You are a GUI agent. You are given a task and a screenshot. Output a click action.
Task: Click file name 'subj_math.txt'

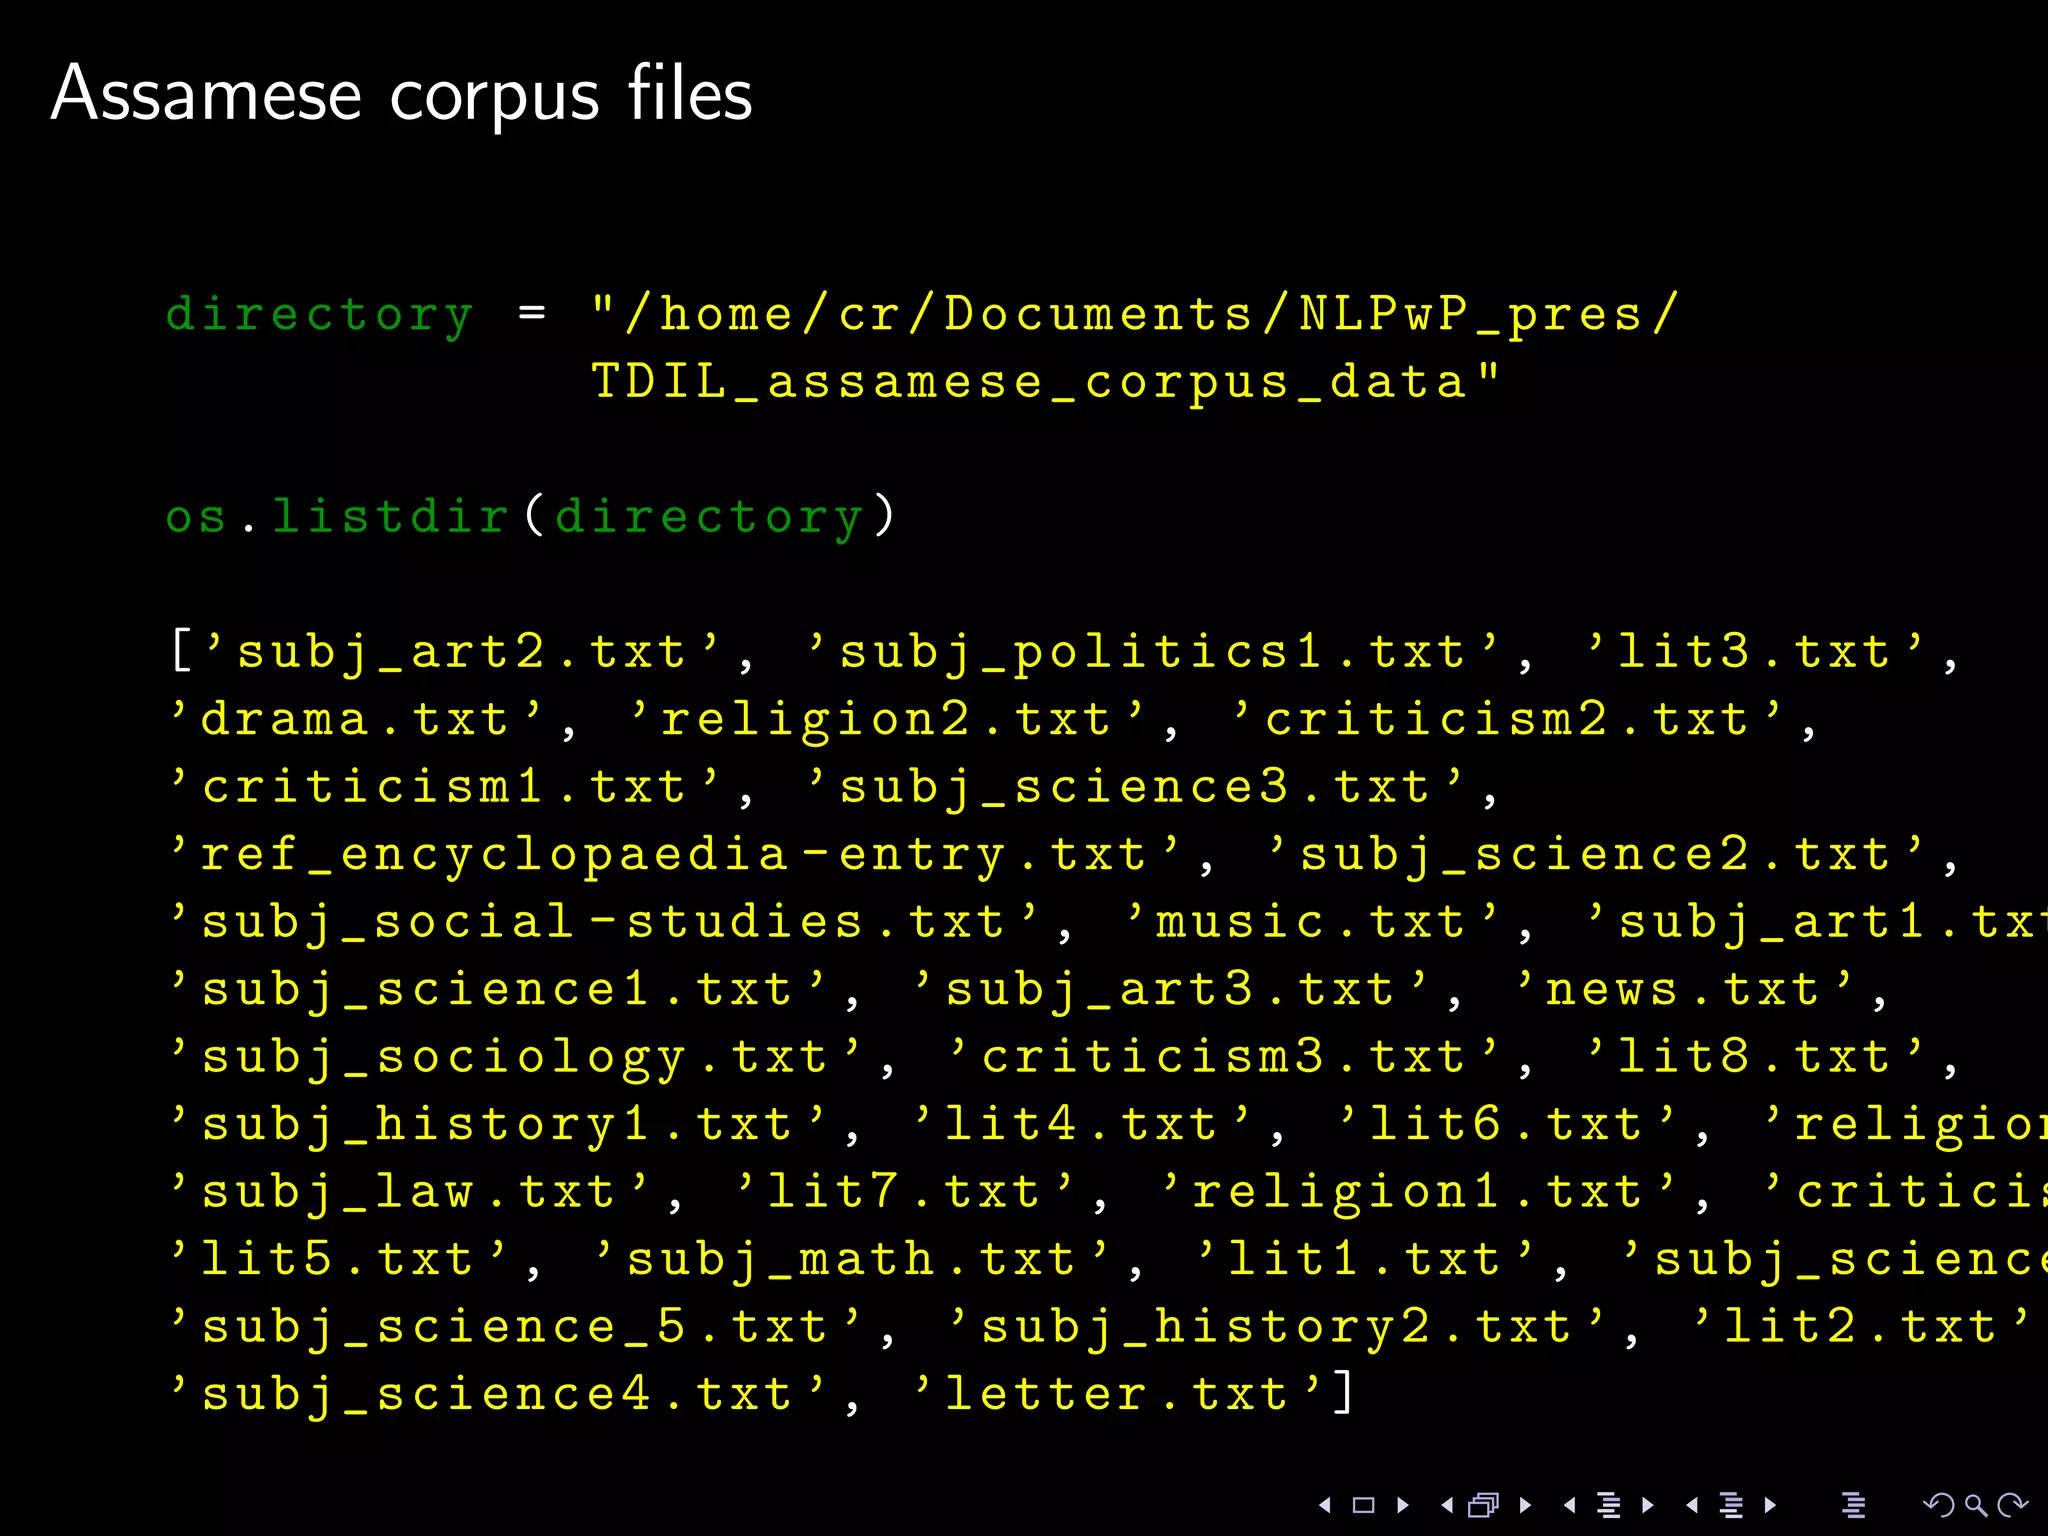tap(851, 1260)
